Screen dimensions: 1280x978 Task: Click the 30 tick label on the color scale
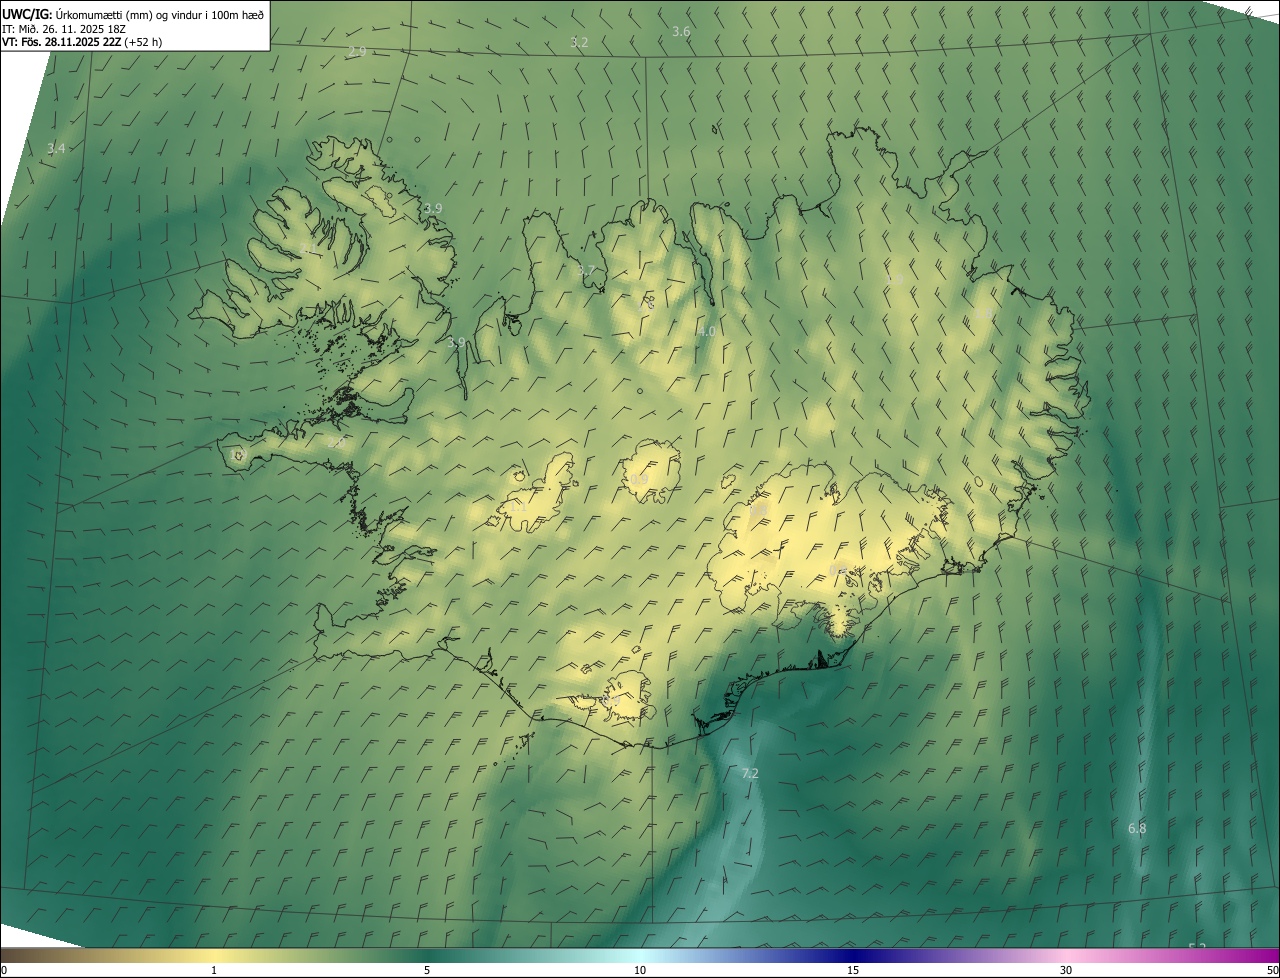tap(1066, 970)
